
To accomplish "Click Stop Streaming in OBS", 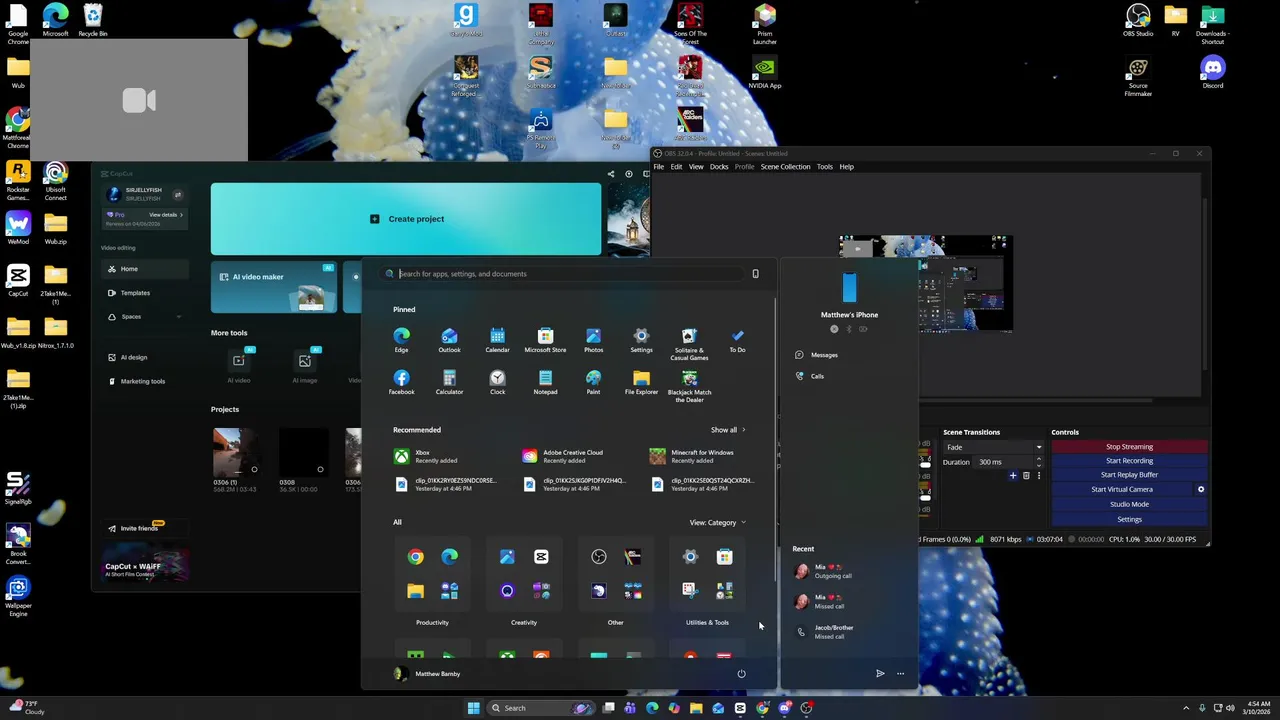I will click(x=1129, y=447).
